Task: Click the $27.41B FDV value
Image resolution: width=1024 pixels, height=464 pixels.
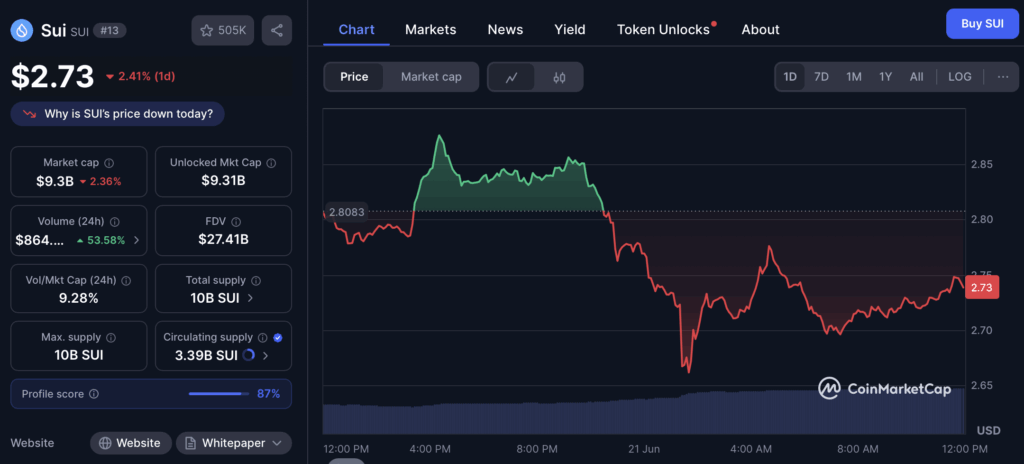Action: tap(223, 239)
